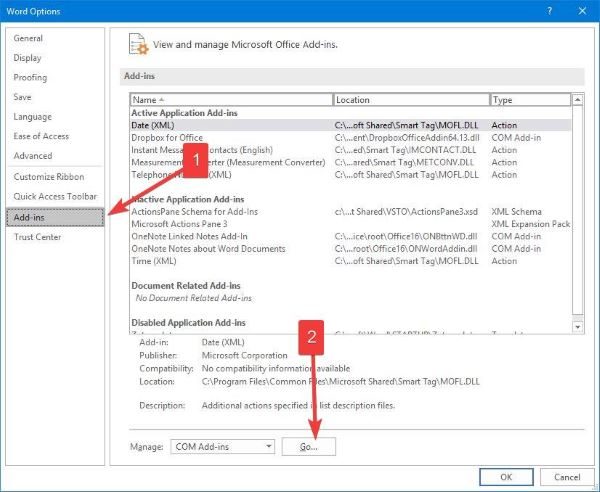
Task: Click the Help question mark icon
Action: click(x=549, y=11)
